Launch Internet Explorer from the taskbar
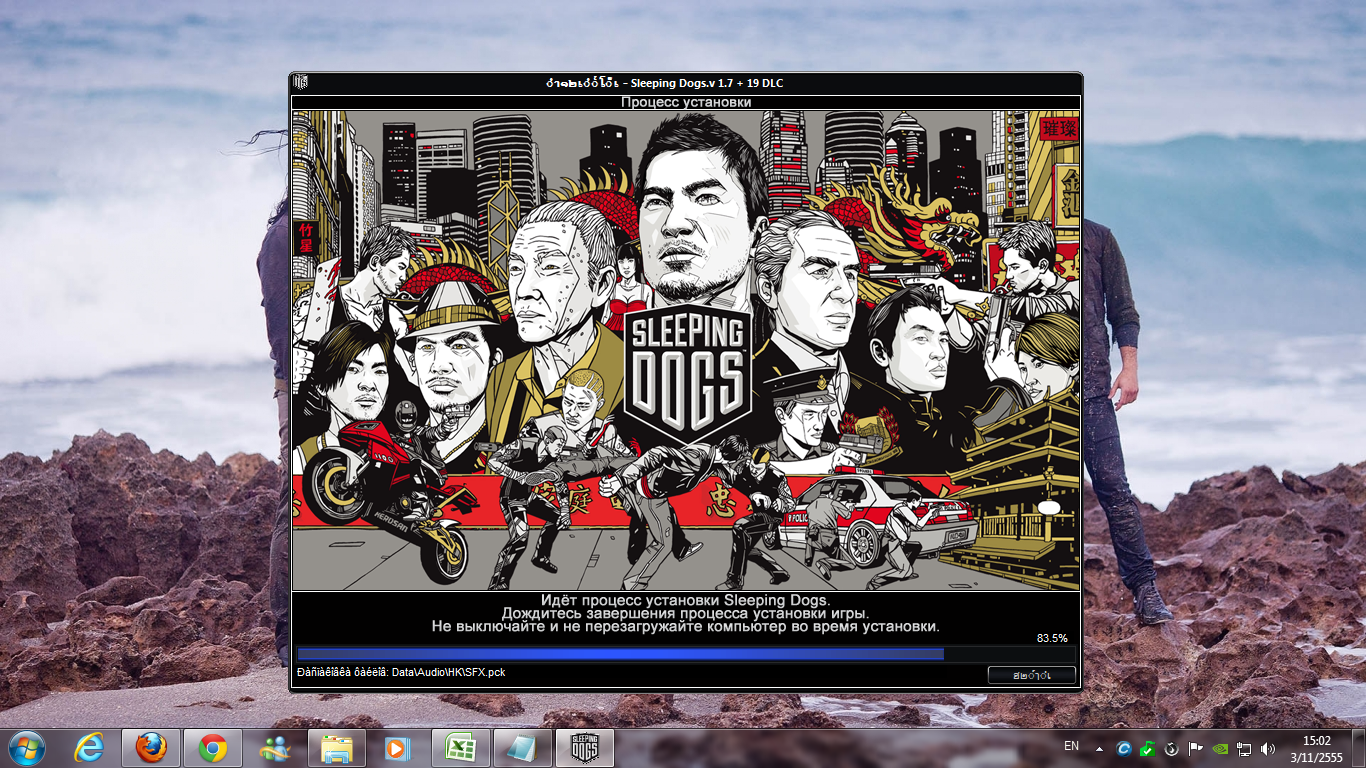This screenshot has height=768, width=1366. click(90, 747)
